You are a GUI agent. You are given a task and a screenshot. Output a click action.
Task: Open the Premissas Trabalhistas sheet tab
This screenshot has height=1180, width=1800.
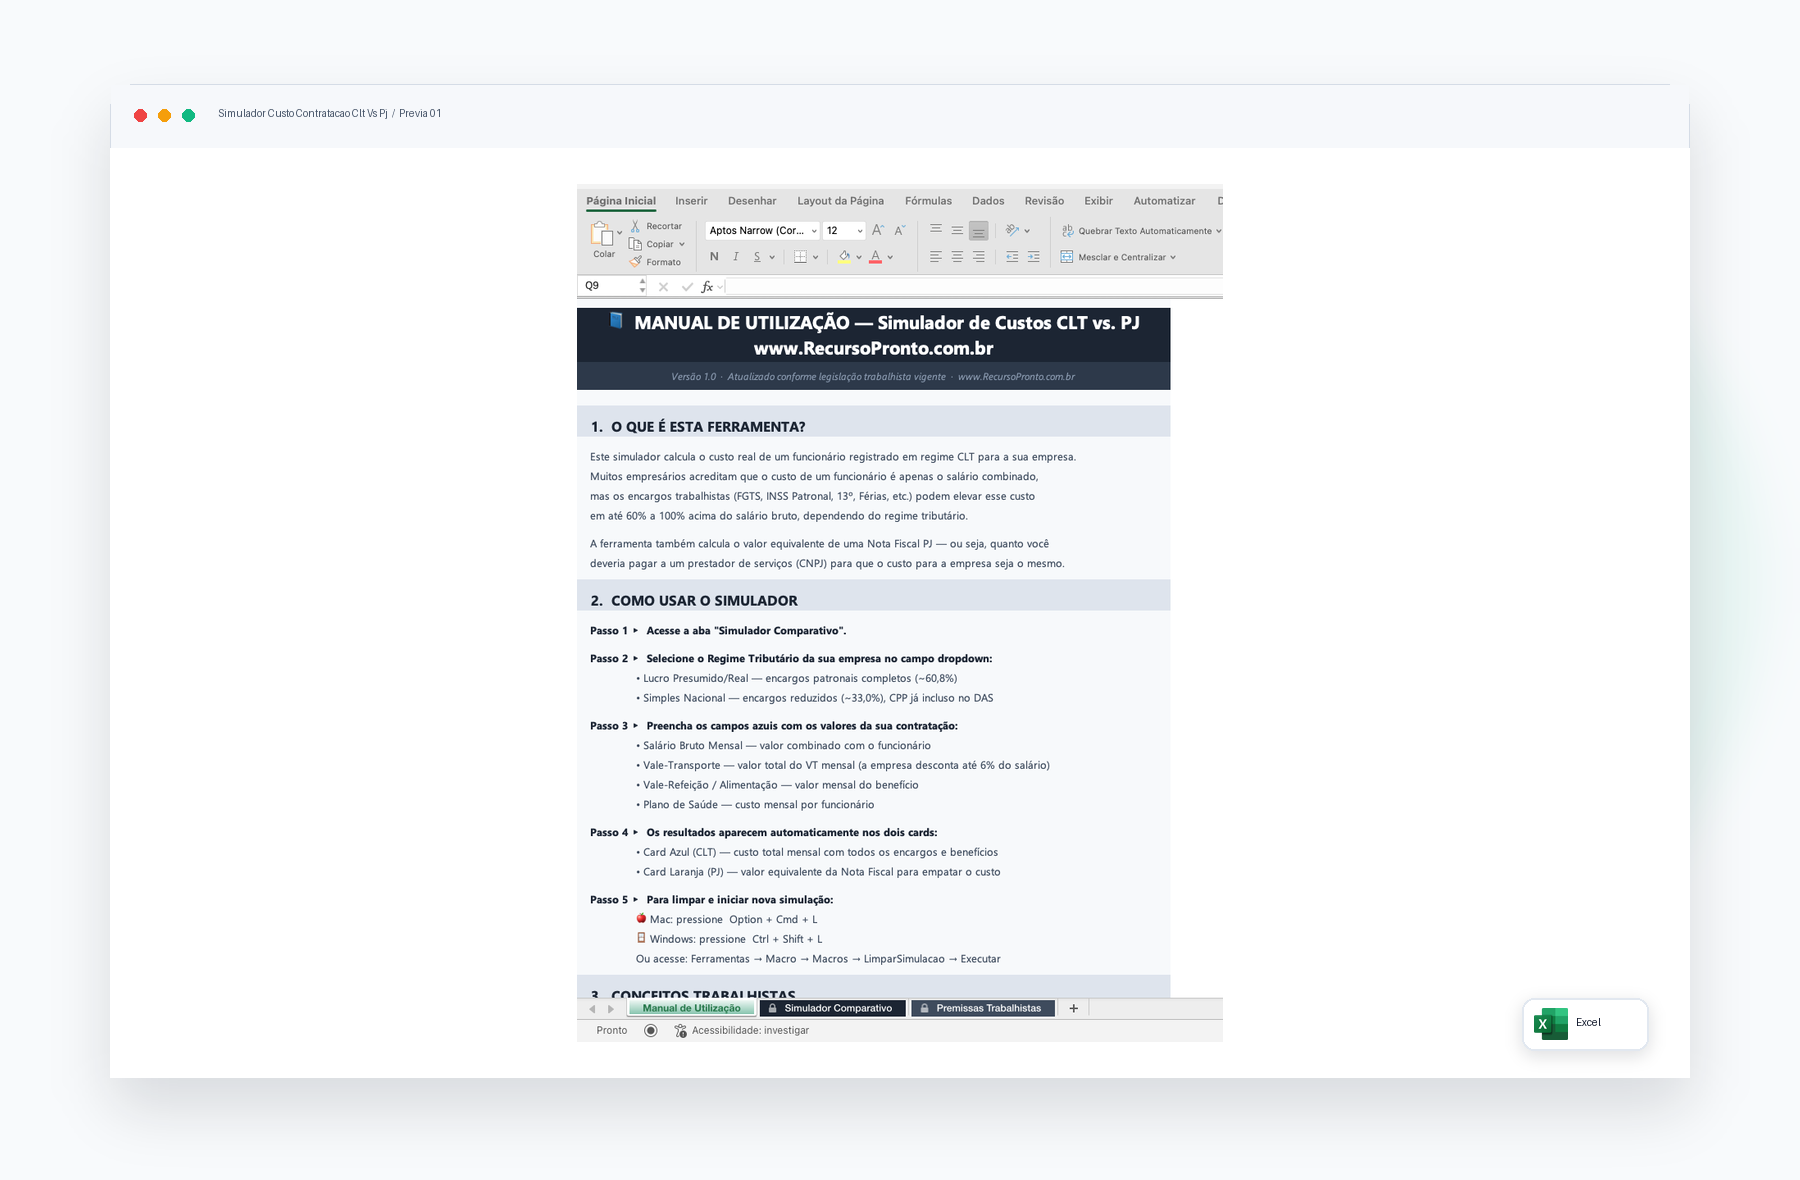pyautogui.click(x=983, y=1008)
